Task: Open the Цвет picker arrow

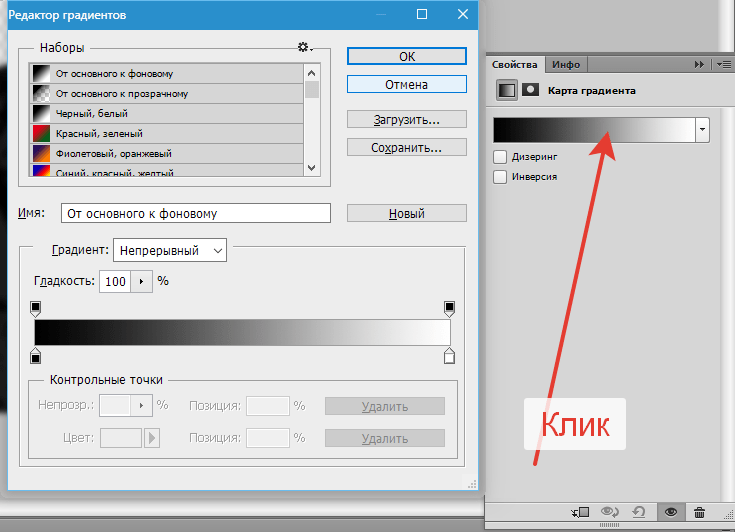Action: pos(151,438)
